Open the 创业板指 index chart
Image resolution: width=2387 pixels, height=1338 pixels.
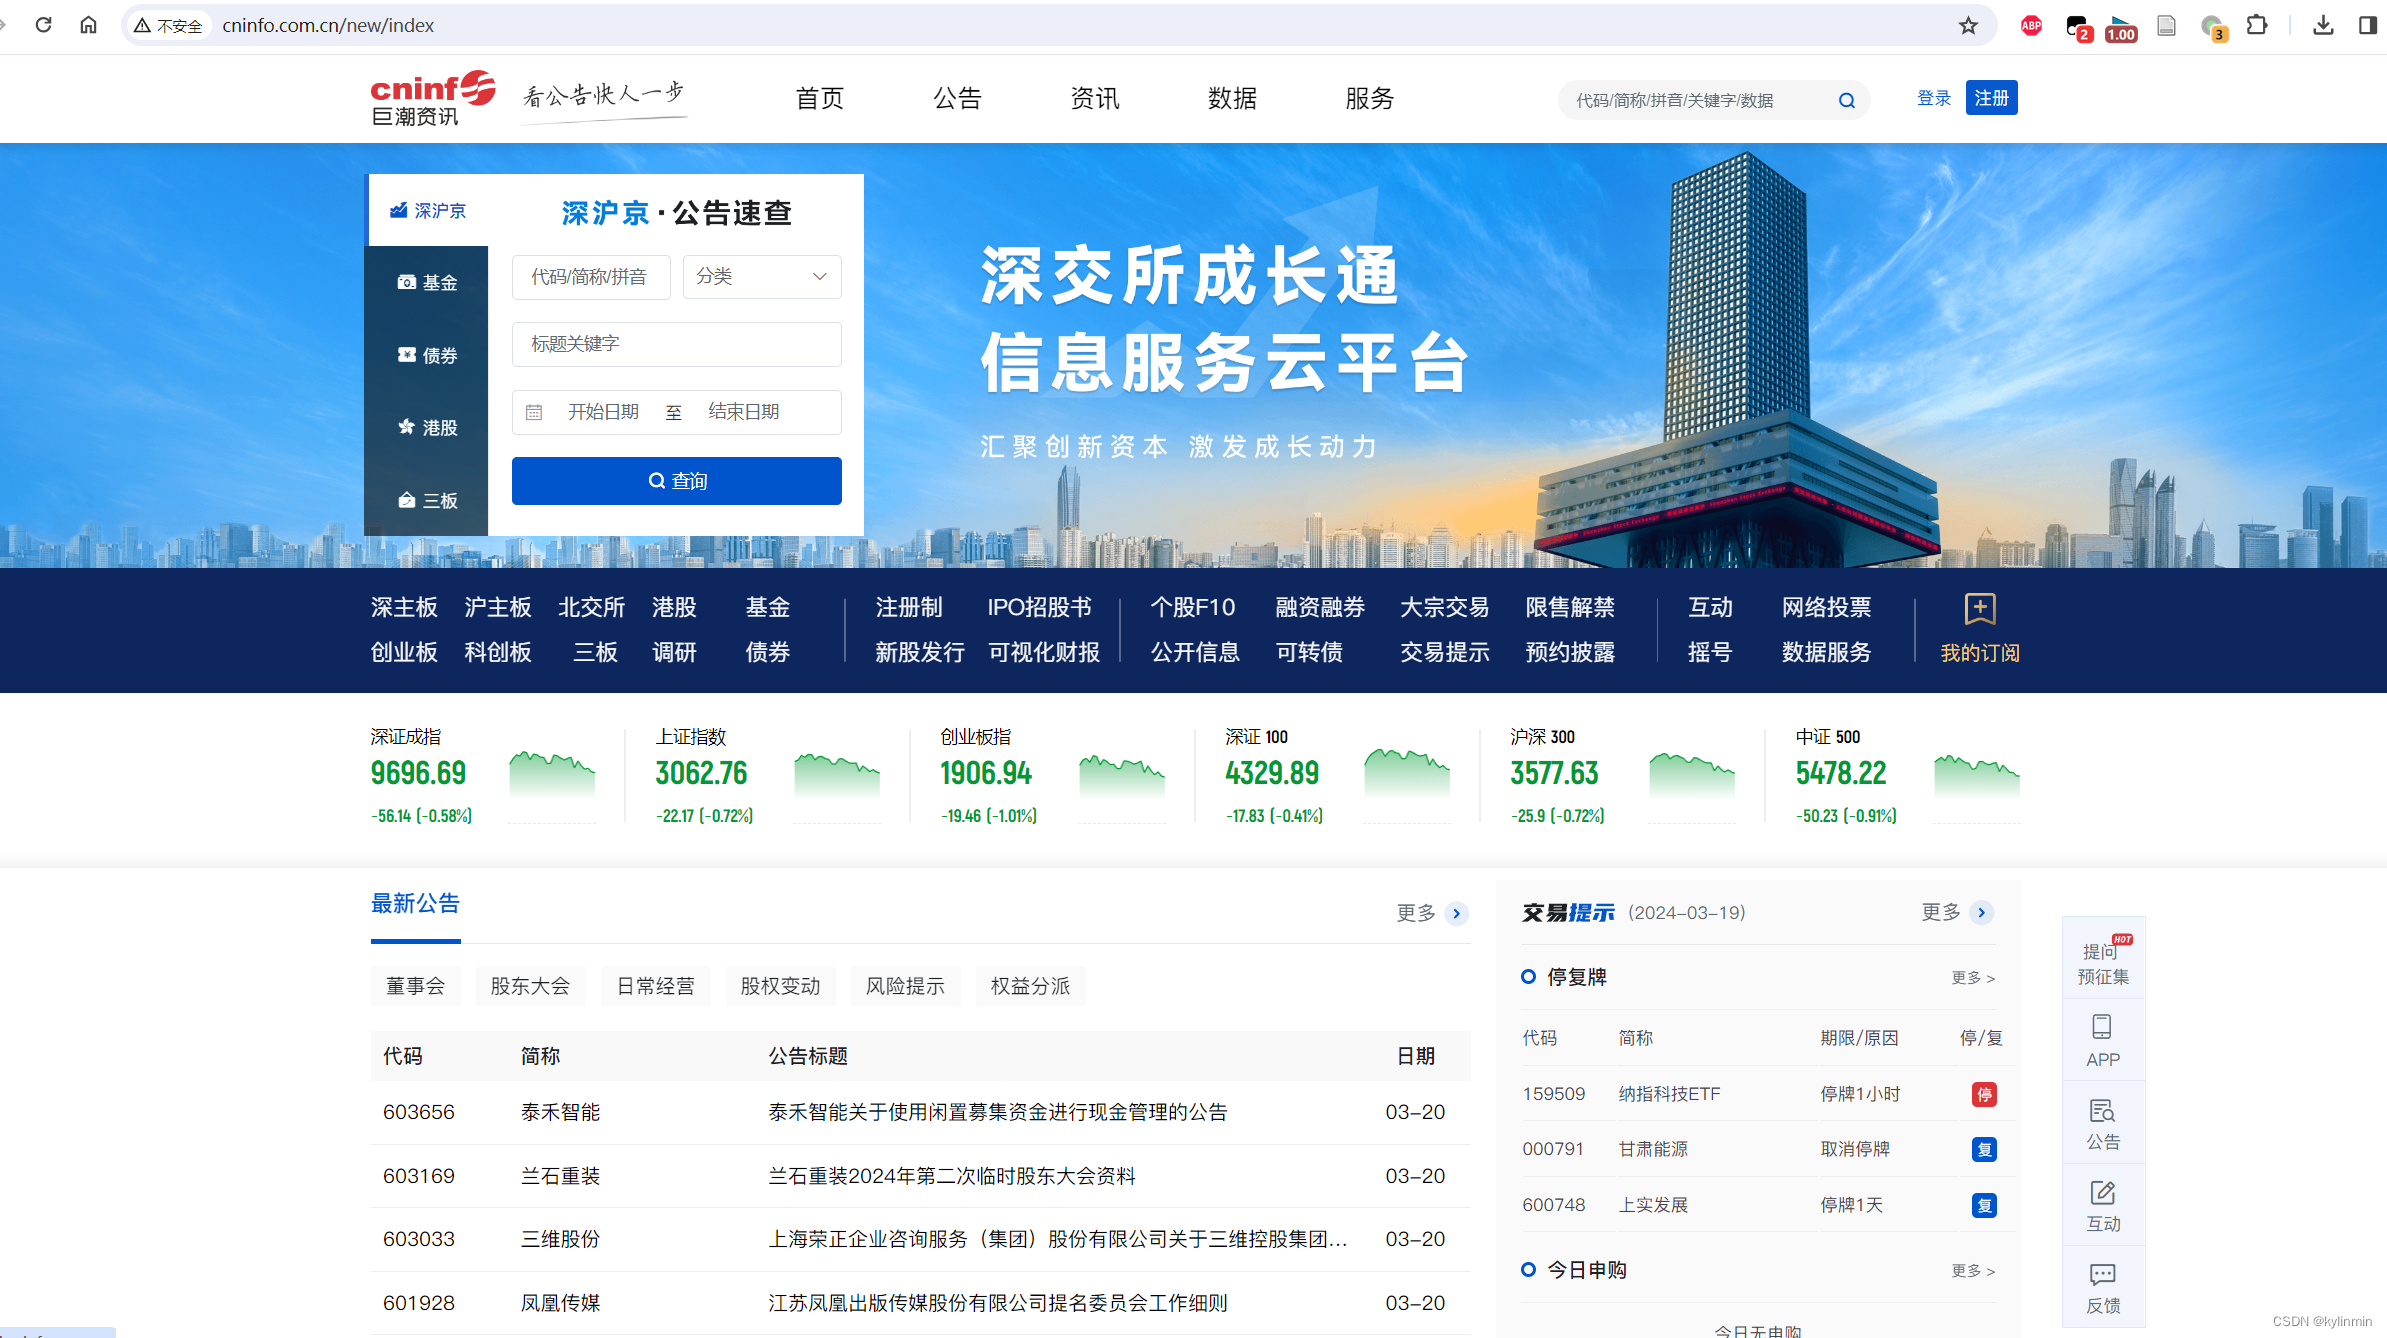click(x=1122, y=776)
